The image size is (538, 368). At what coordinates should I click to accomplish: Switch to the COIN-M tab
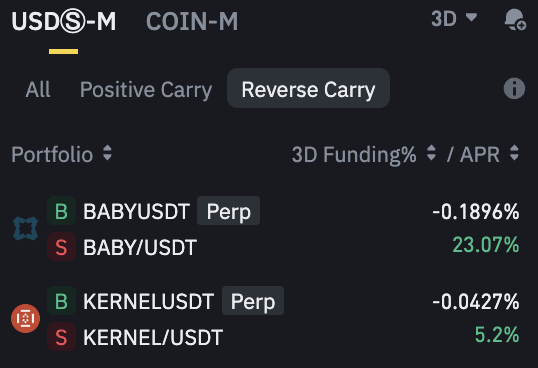pos(192,21)
